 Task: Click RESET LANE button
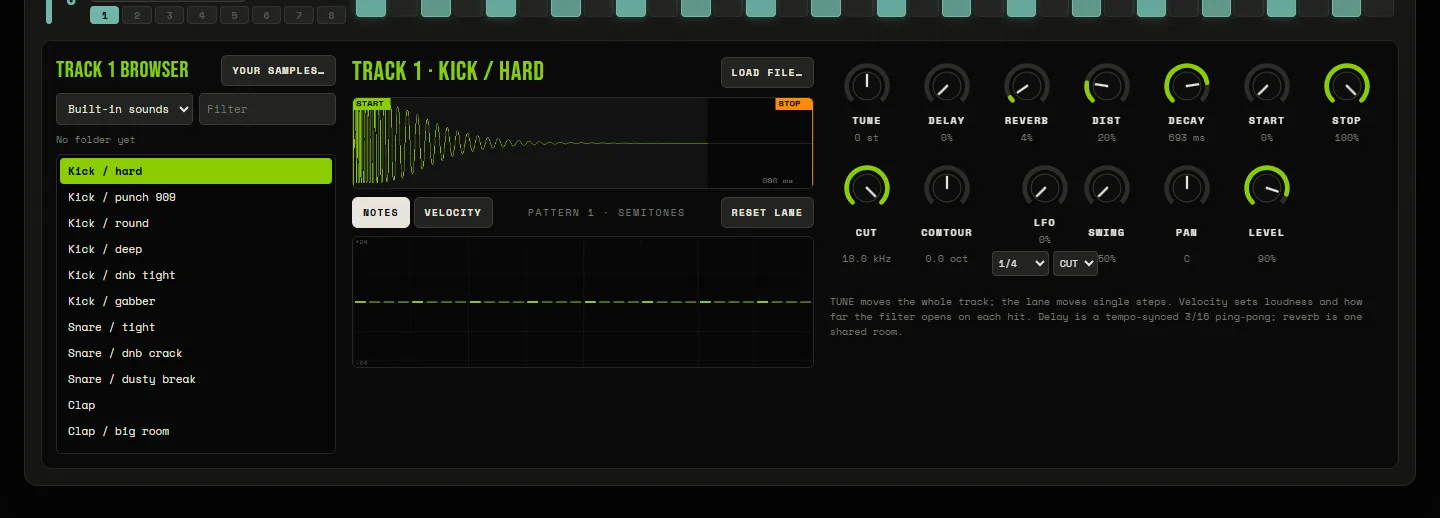click(767, 213)
